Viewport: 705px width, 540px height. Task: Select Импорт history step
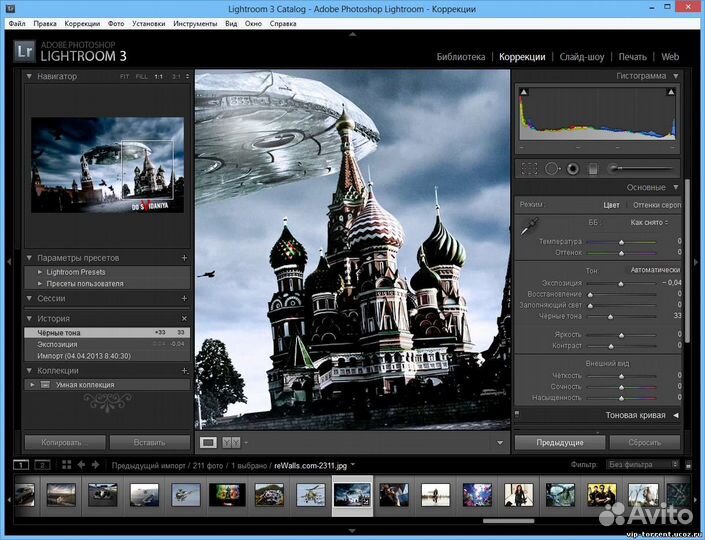pos(107,356)
